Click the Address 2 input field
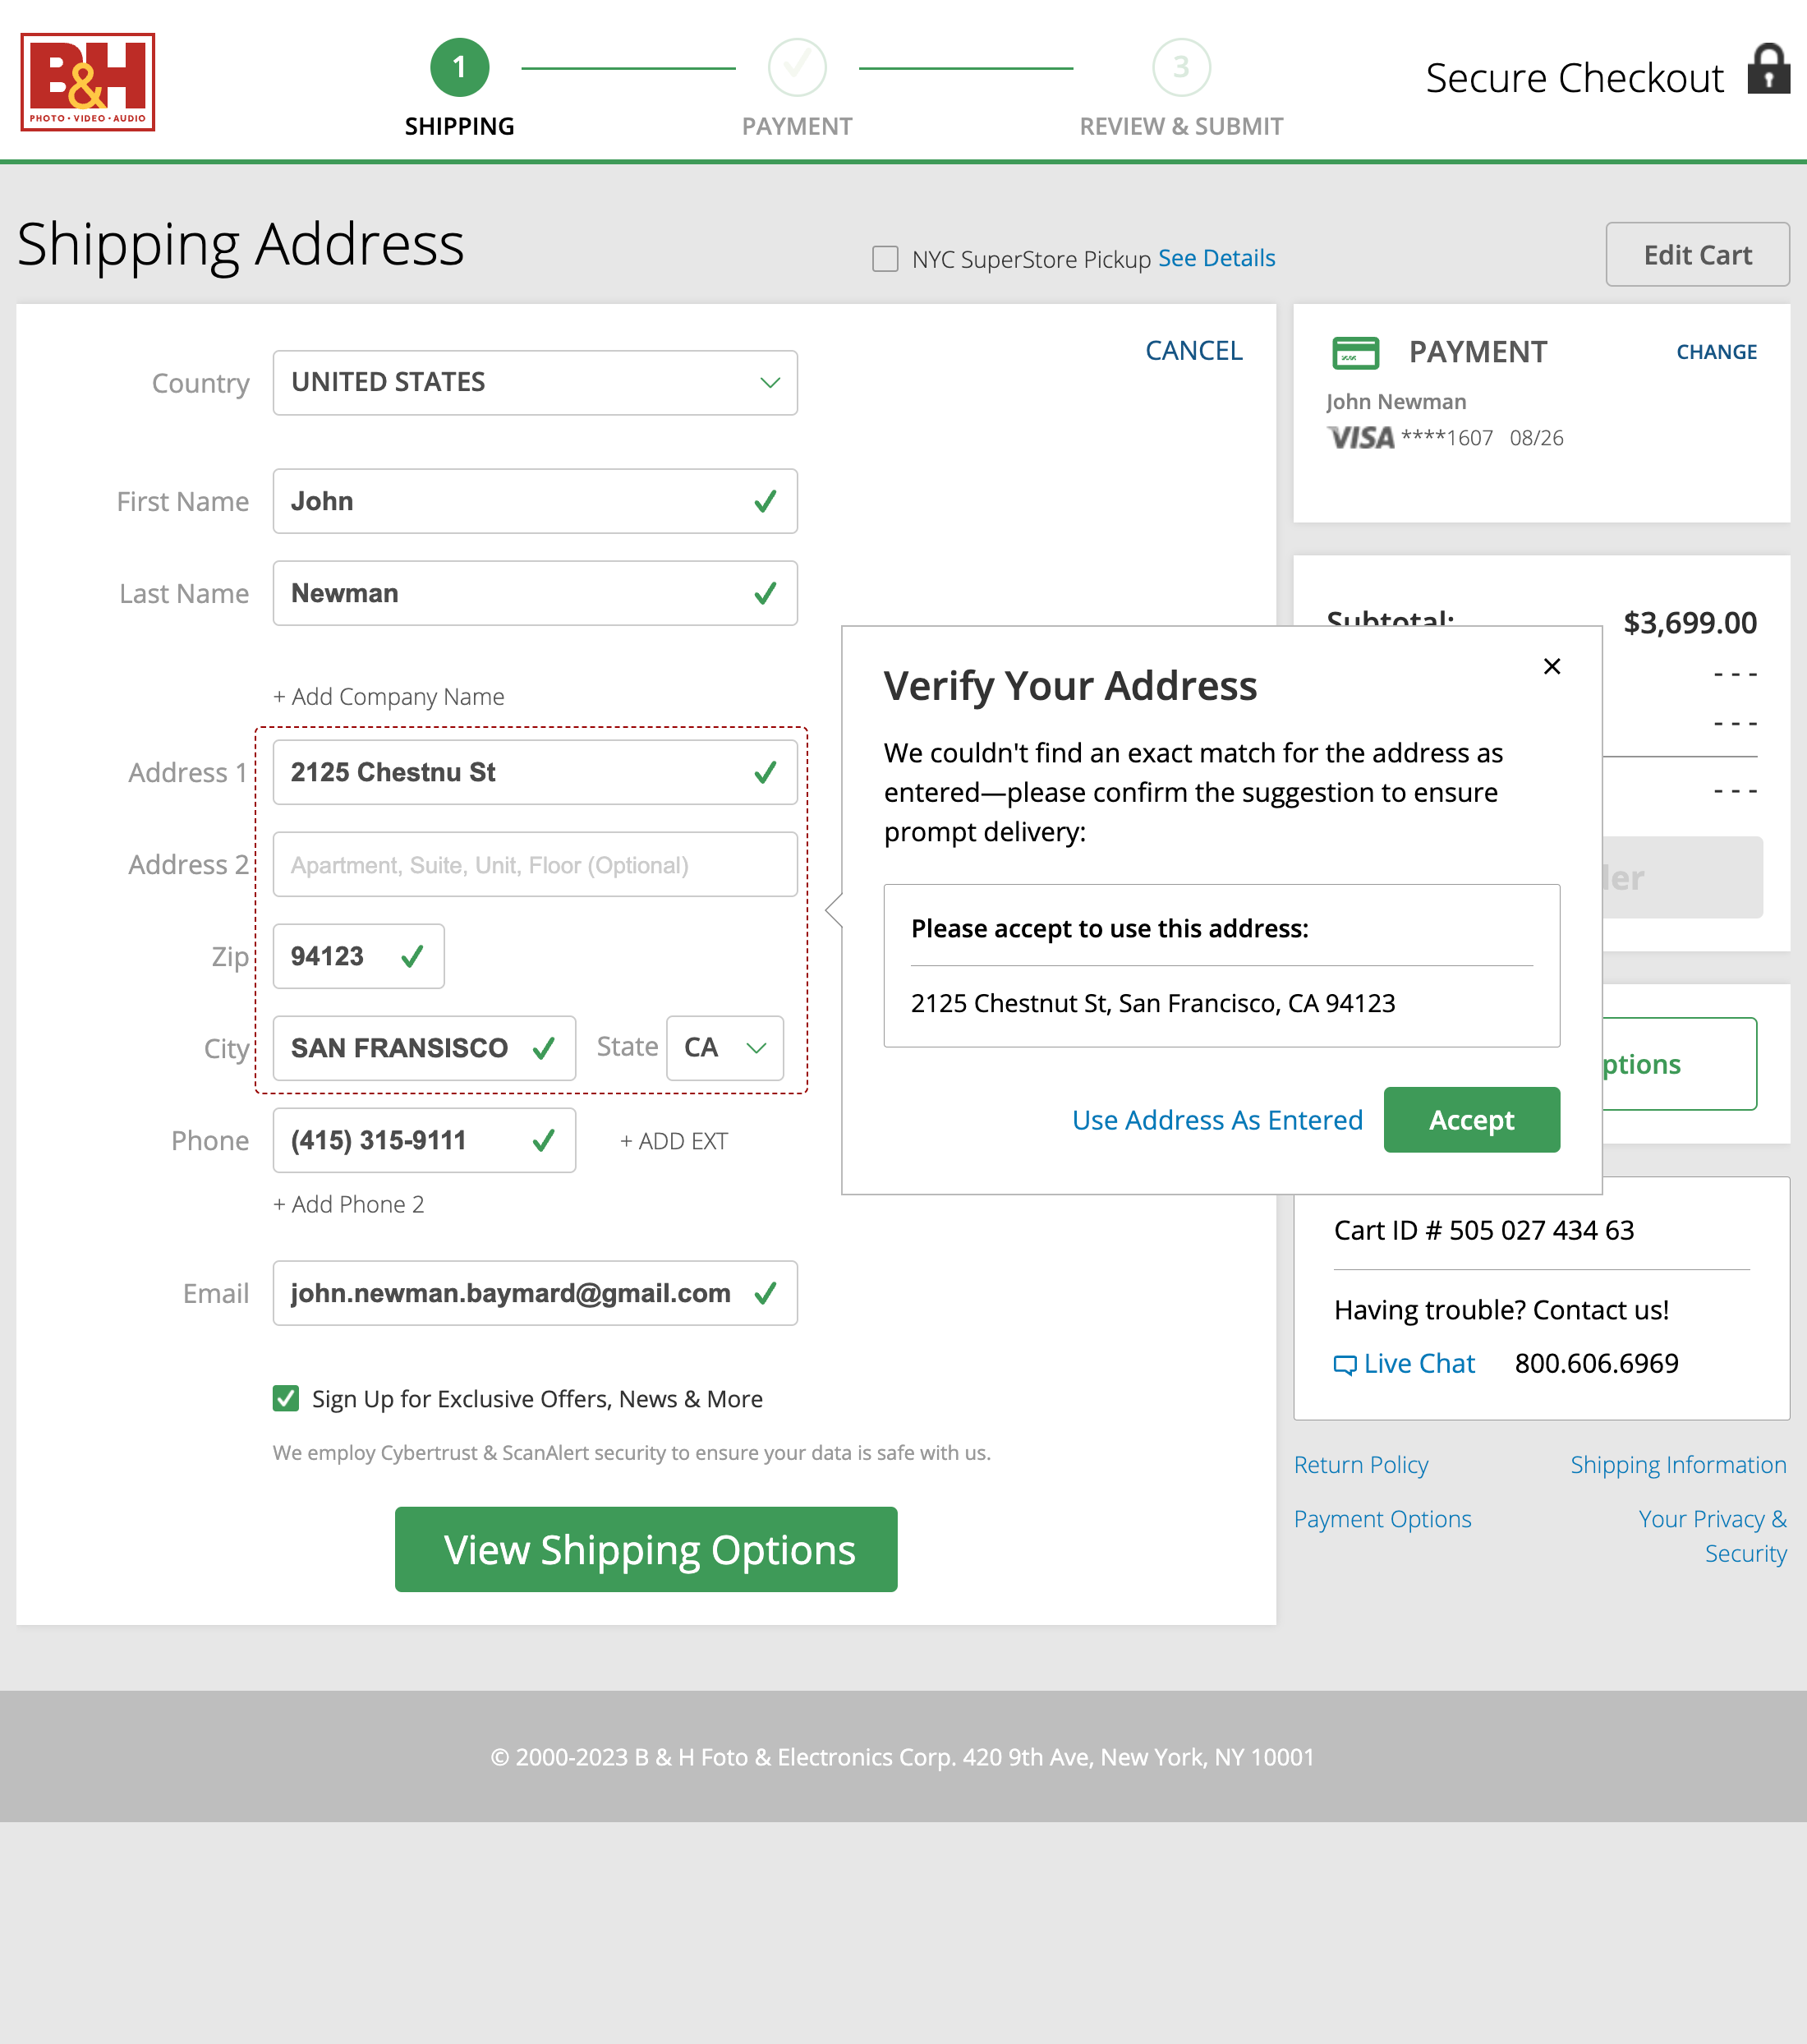The height and width of the screenshot is (2044, 1807). click(535, 865)
